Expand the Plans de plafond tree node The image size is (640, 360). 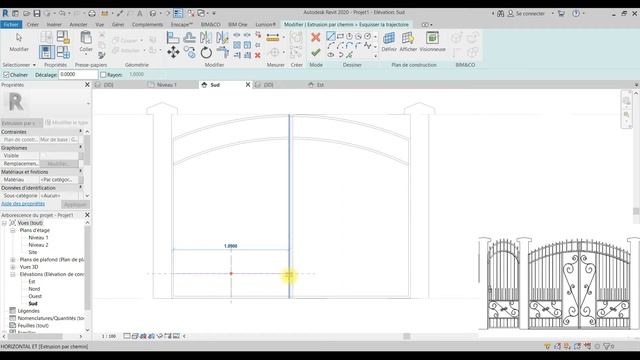click(x=13, y=260)
